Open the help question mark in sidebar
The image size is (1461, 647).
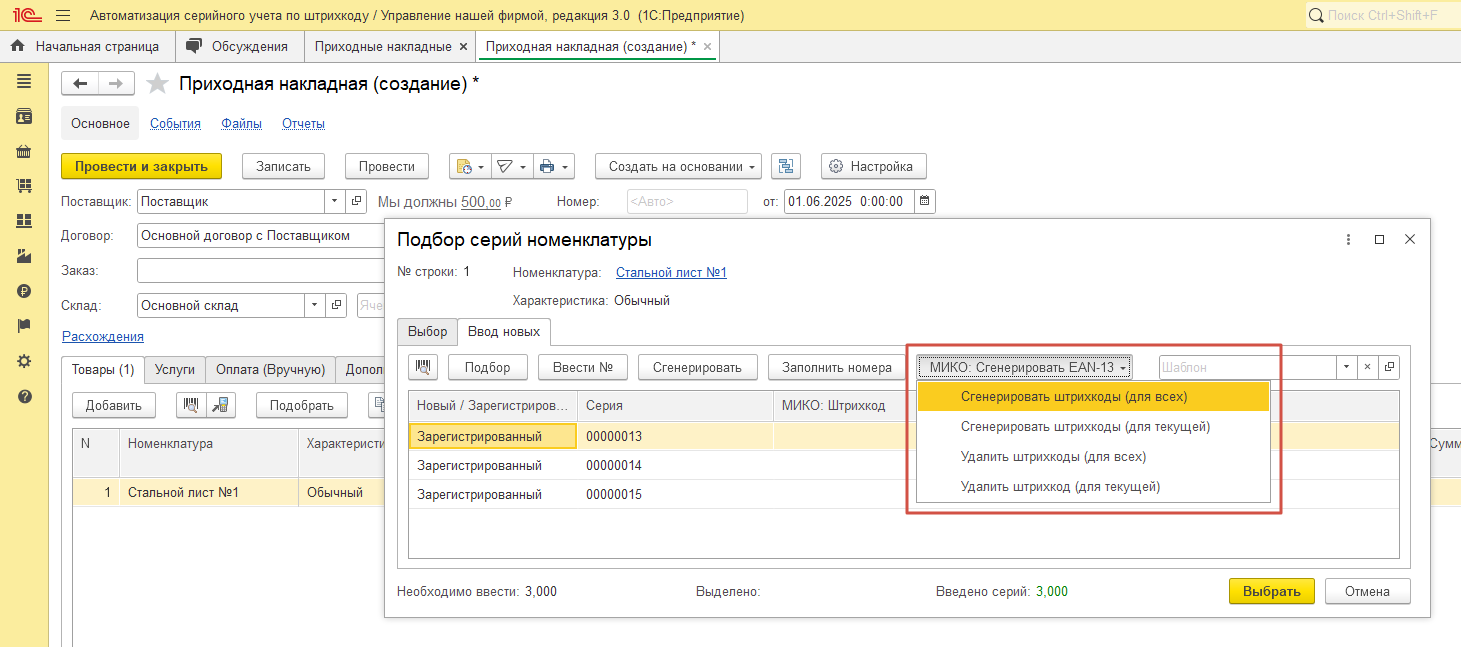[x=24, y=396]
